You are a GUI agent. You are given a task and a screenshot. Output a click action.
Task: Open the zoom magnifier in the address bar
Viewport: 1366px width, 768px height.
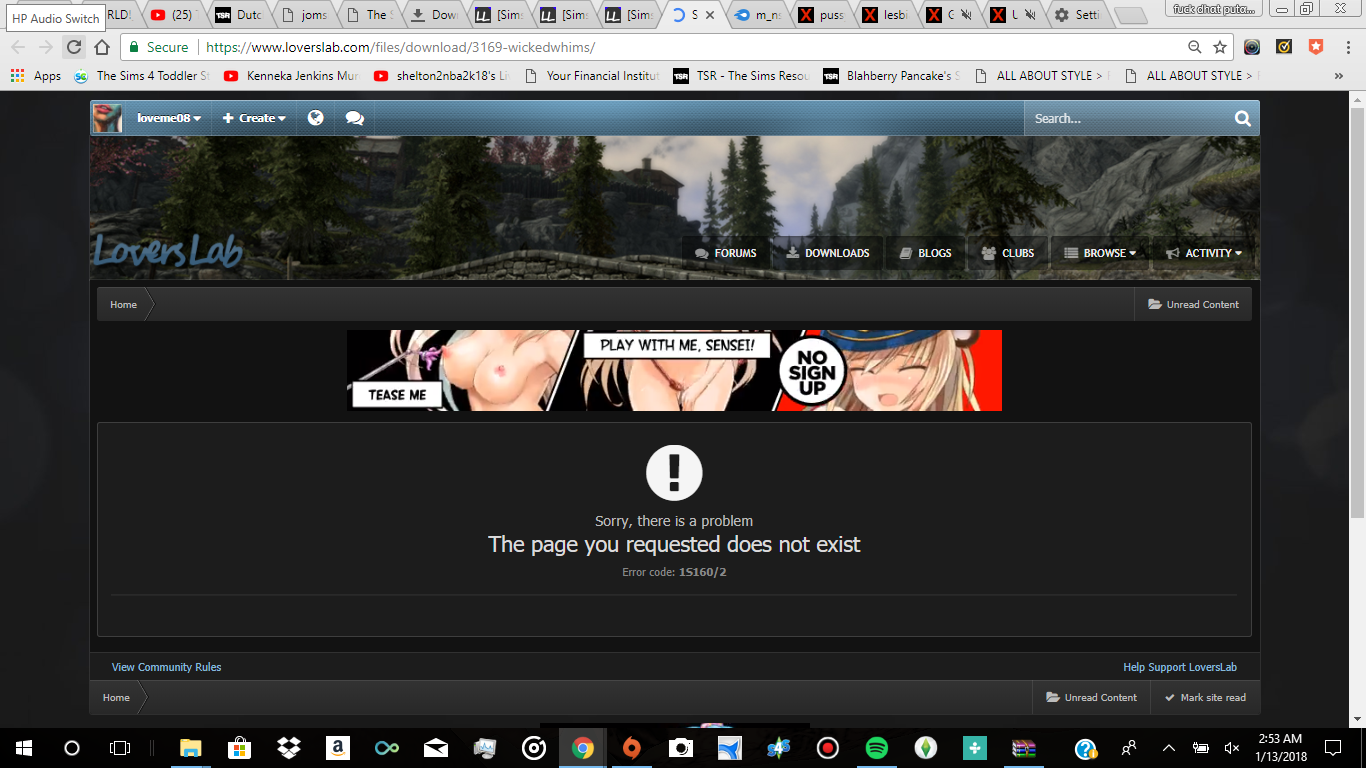(1195, 47)
